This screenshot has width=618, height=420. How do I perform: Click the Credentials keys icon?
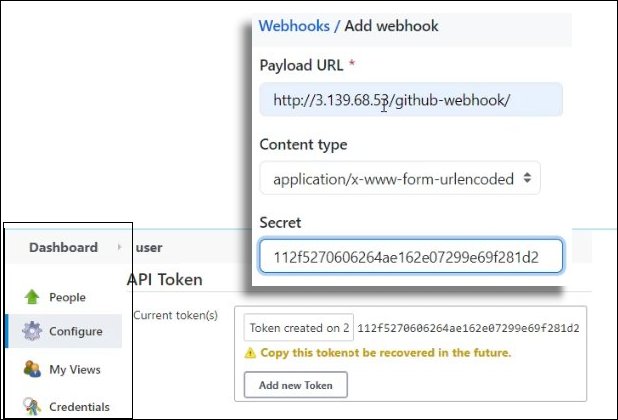point(31,407)
